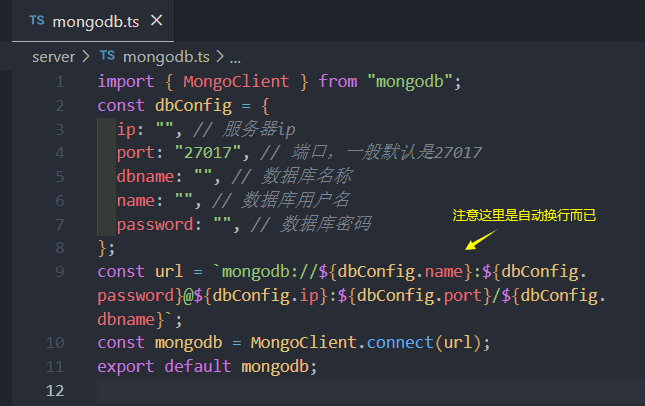Click mongodb:// in the template string
Image resolution: width=645 pixels, height=406 pixels.
(270, 271)
